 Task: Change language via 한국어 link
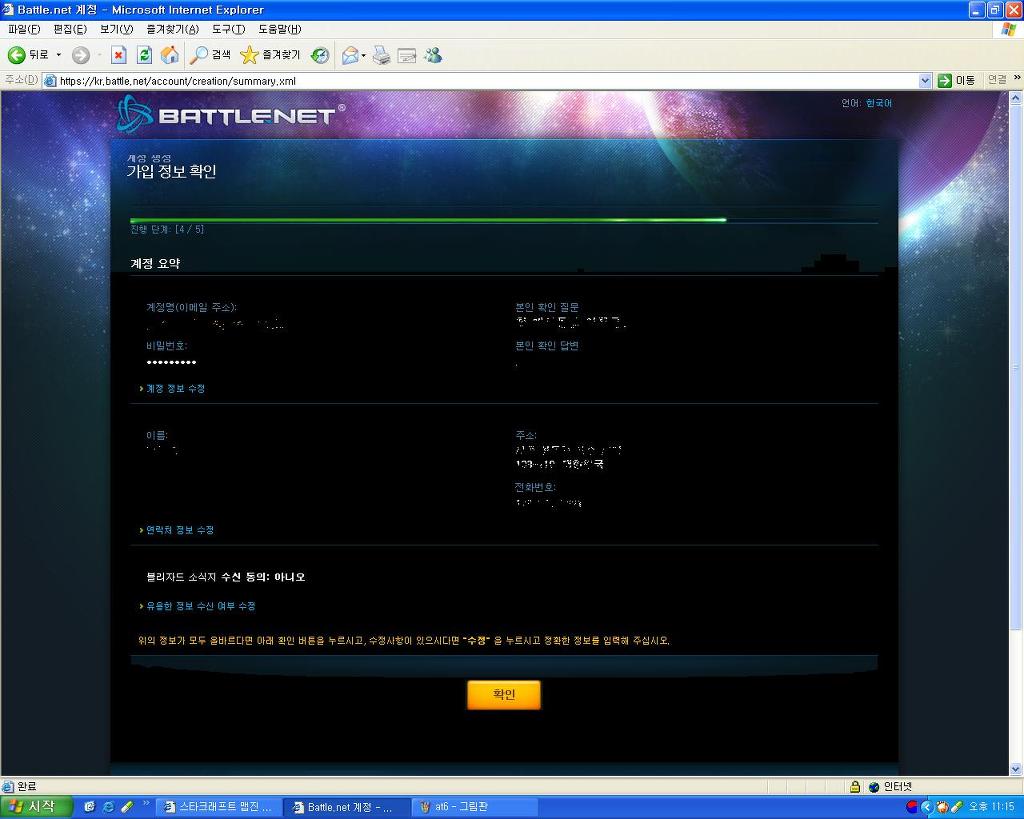[879, 103]
